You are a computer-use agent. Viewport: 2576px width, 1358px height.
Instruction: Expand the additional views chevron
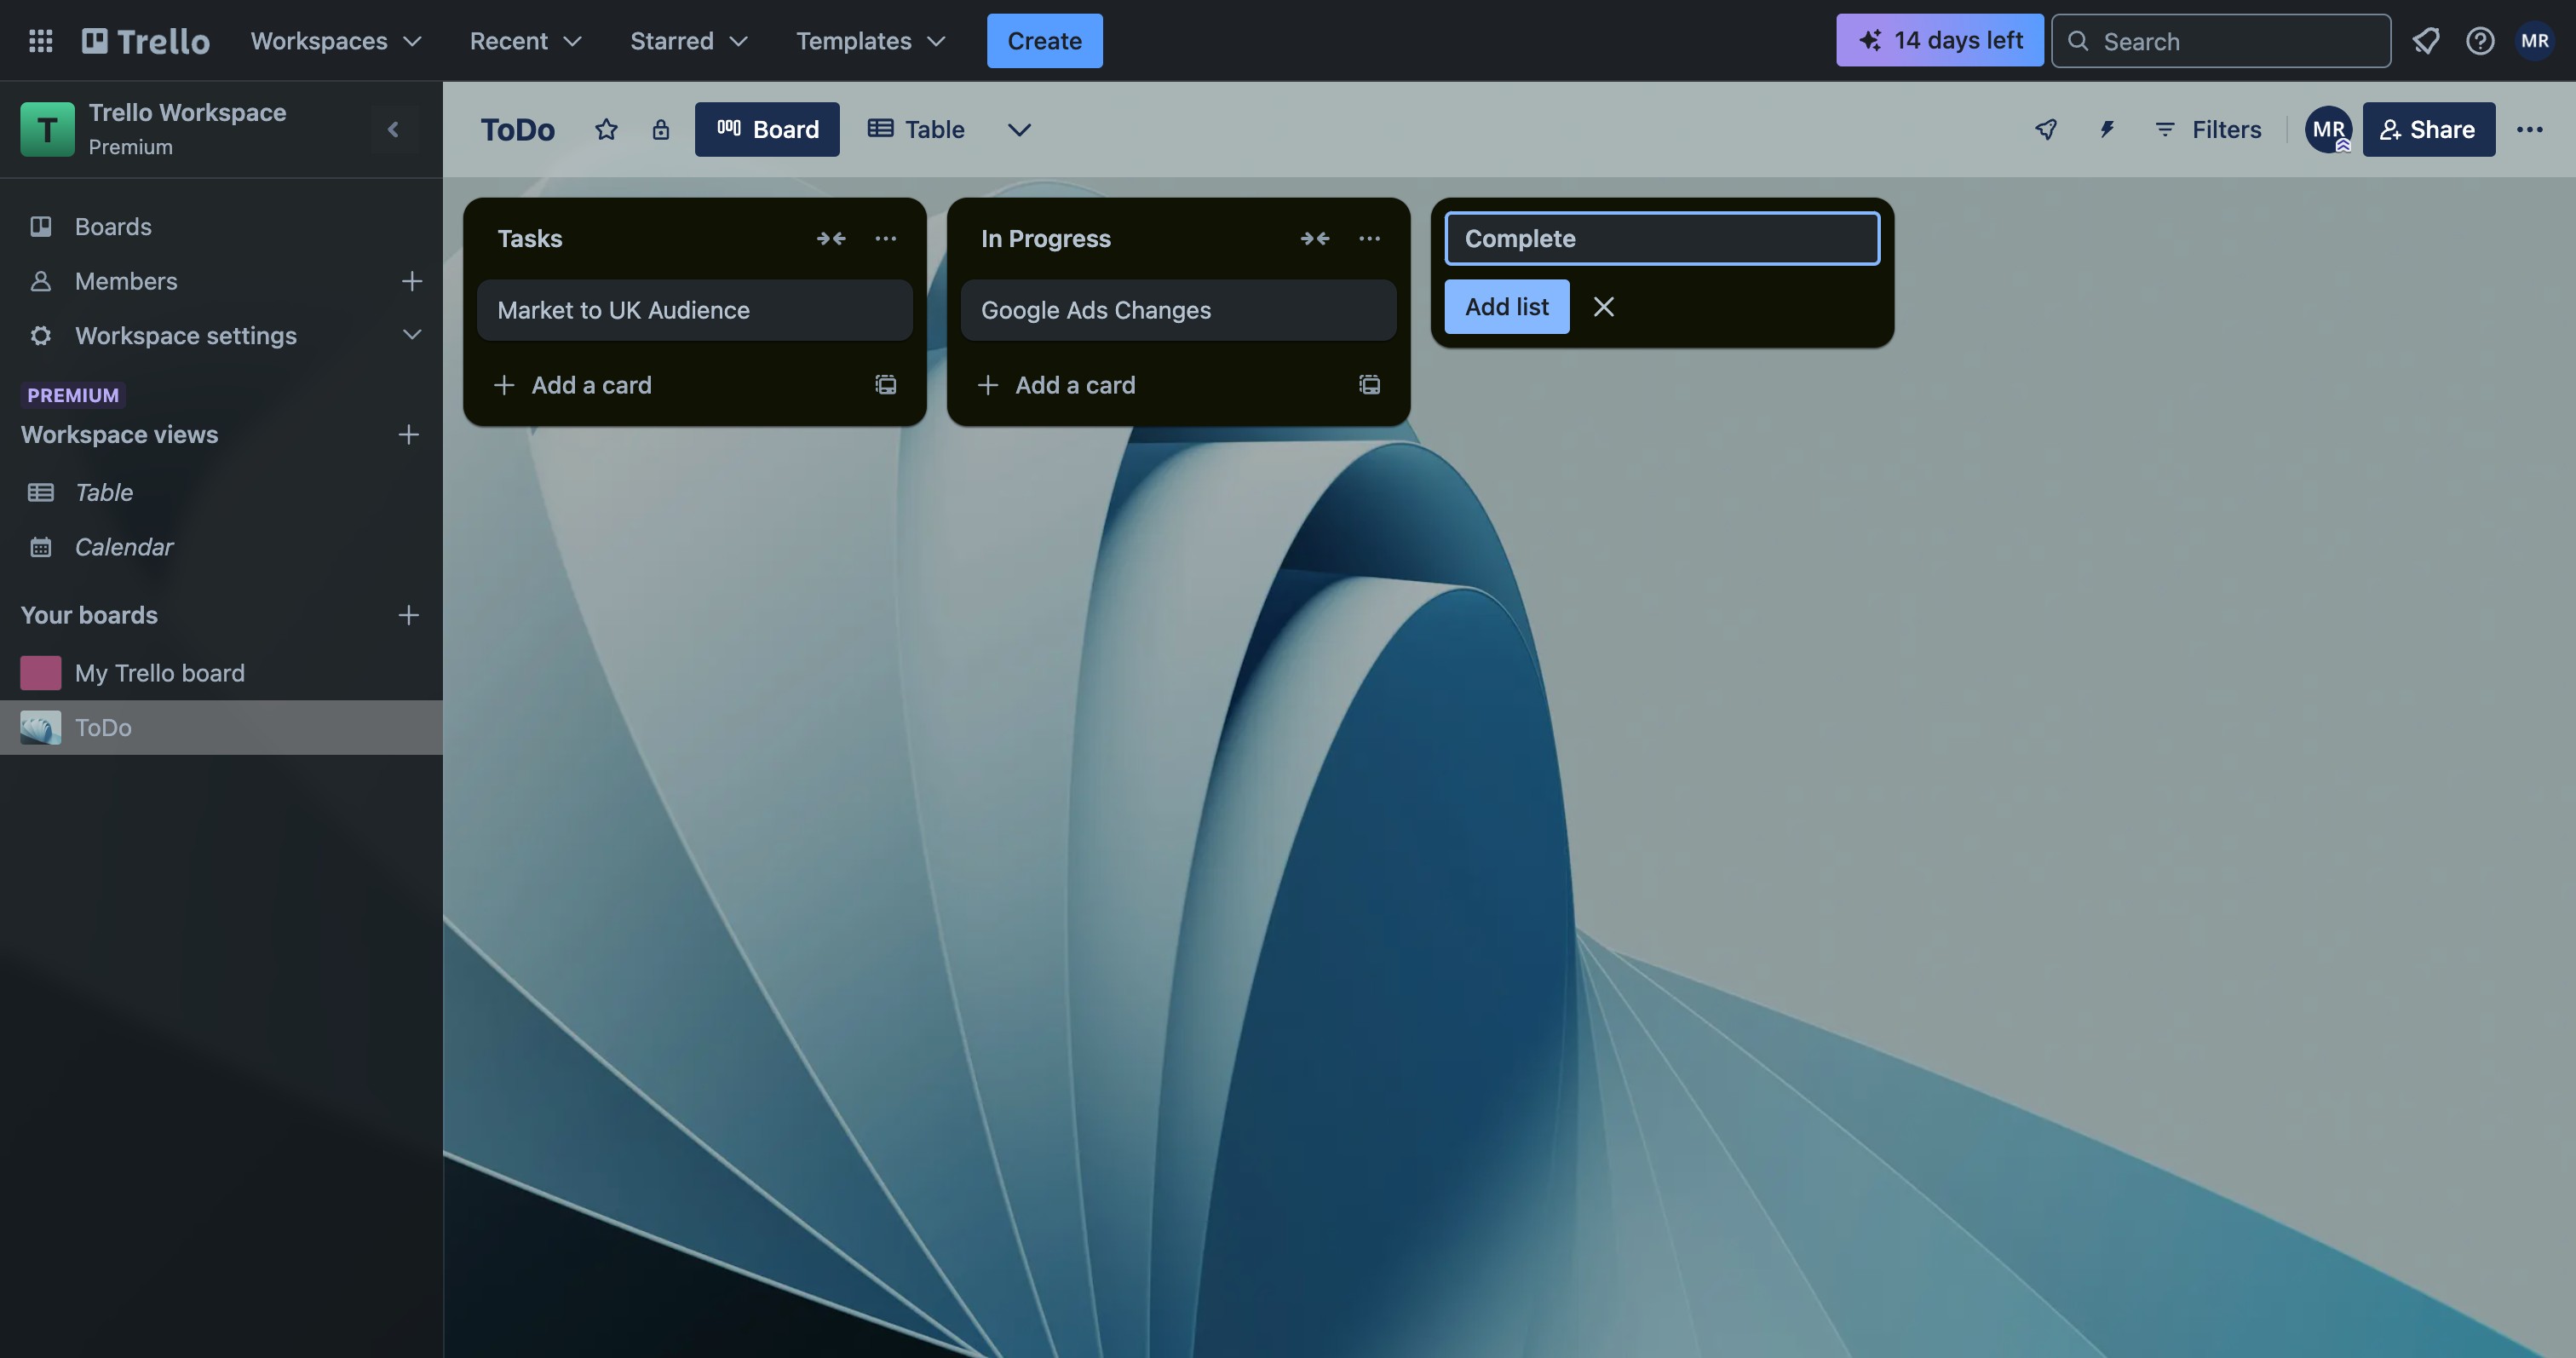[1019, 129]
